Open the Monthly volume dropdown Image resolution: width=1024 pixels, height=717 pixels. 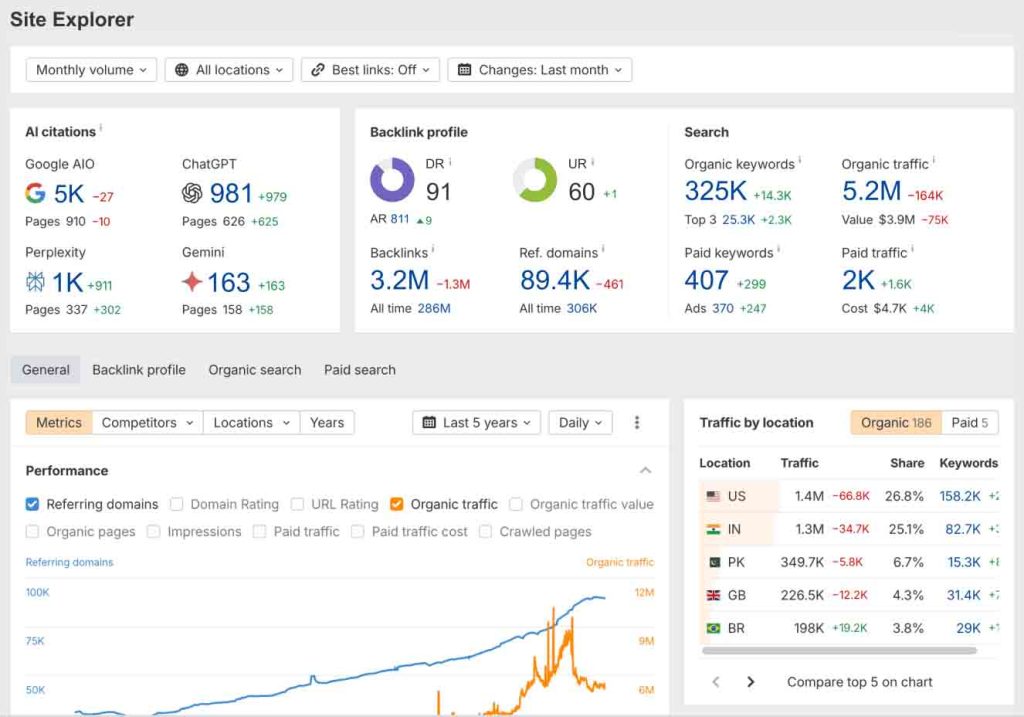90,70
